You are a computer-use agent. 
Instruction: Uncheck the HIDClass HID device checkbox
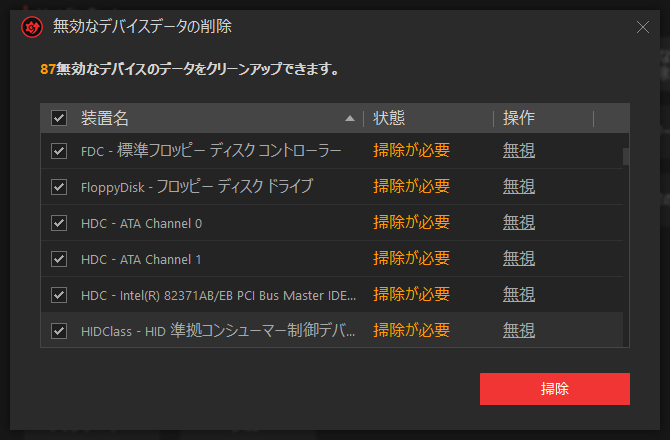point(59,331)
